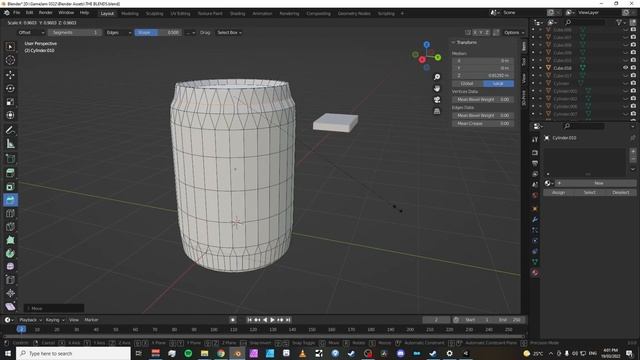The image size is (640, 360).
Task: Select the Move tool in toolbar
Action: (10, 75)
